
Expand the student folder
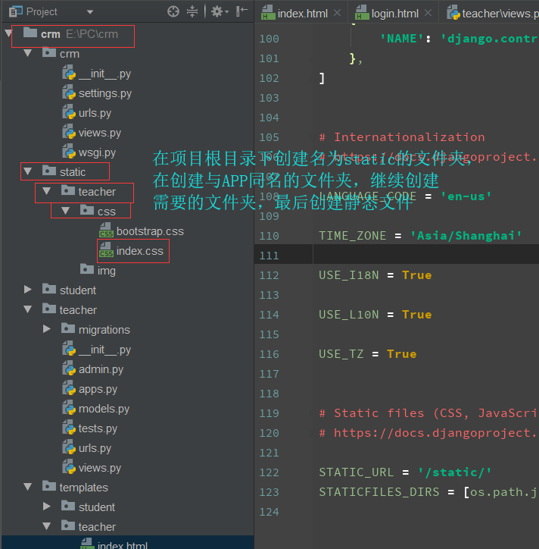tap(28, 290)
